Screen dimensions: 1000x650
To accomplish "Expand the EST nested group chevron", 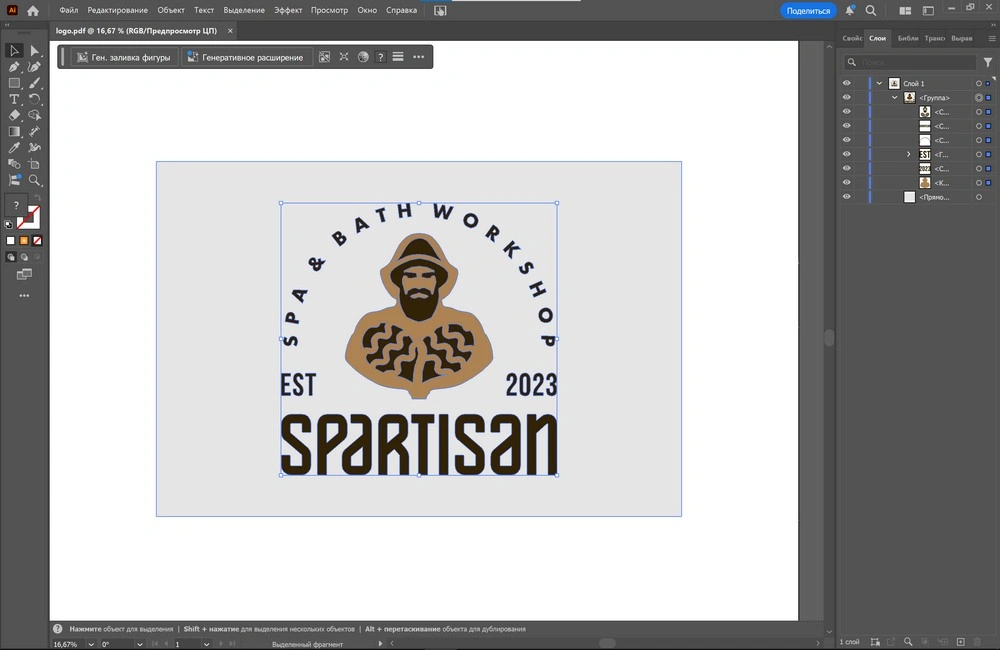I will (x=909, y=155).
